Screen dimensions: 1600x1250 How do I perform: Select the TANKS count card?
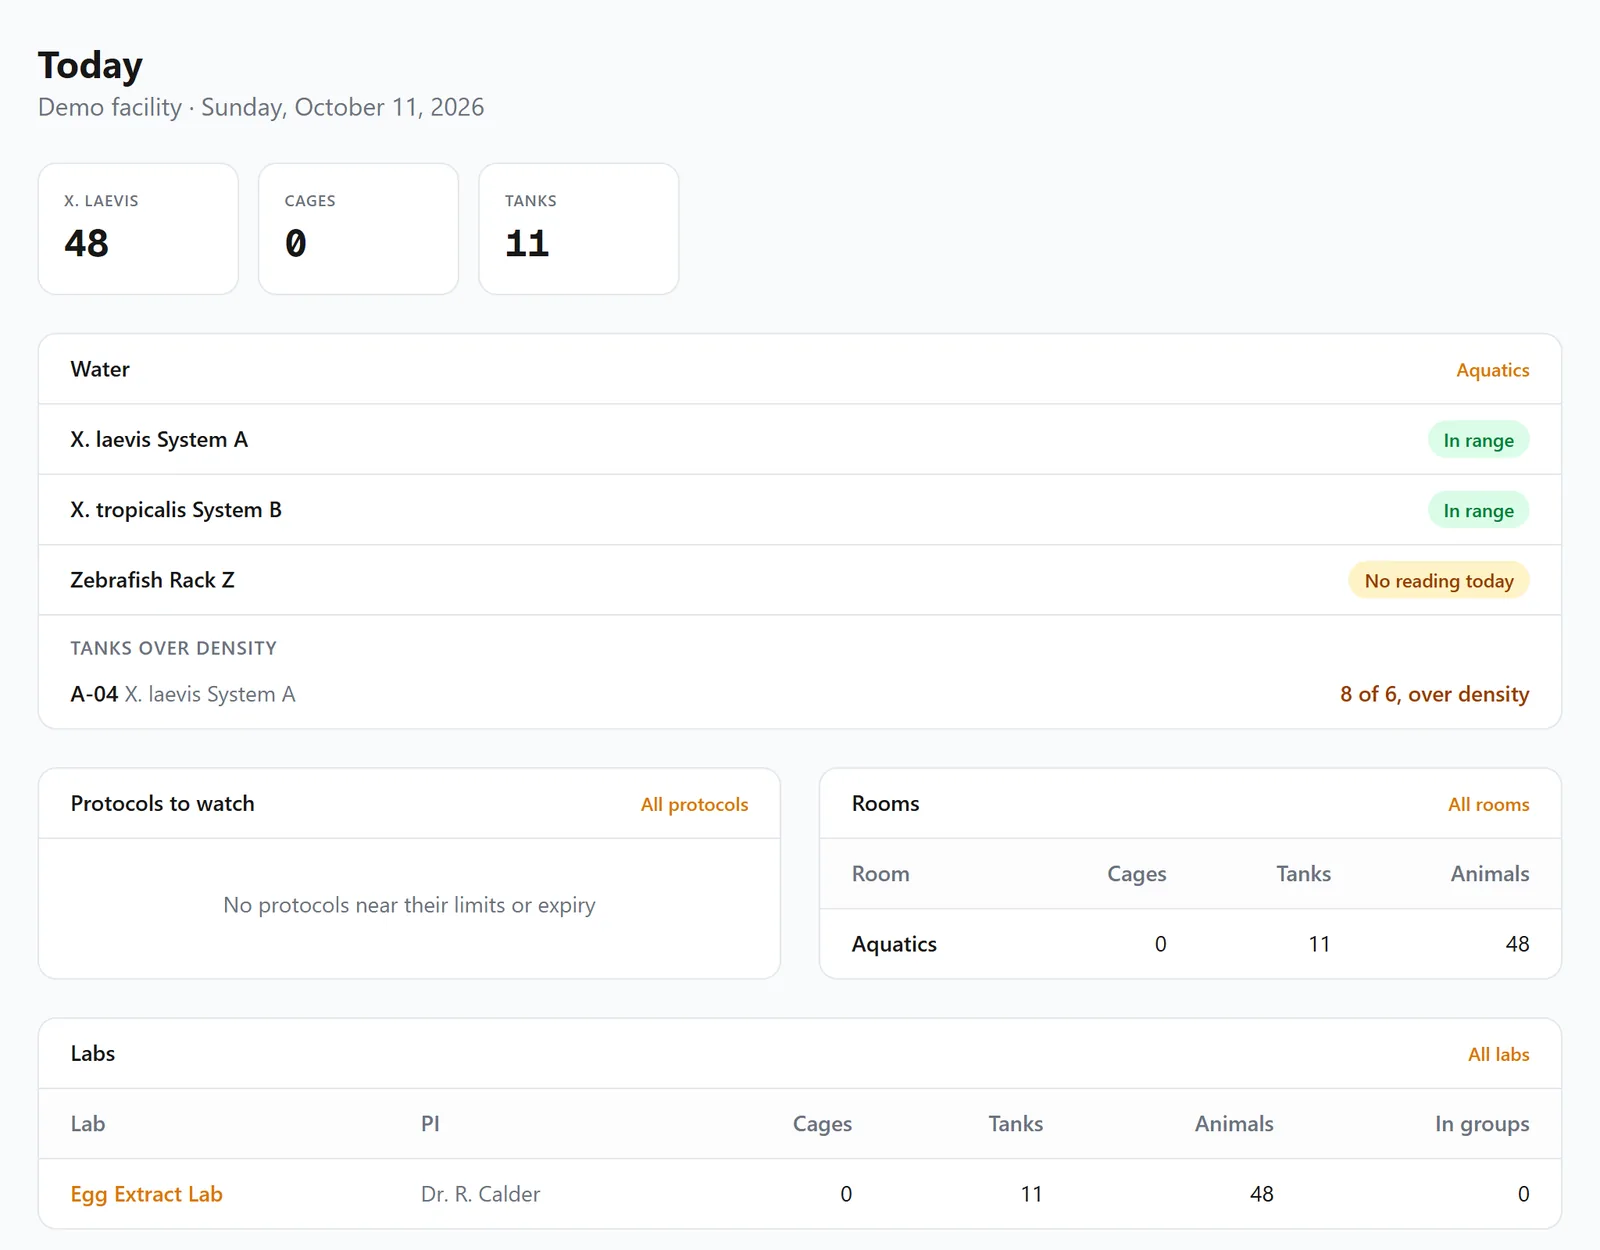click(x=579, y=229)
